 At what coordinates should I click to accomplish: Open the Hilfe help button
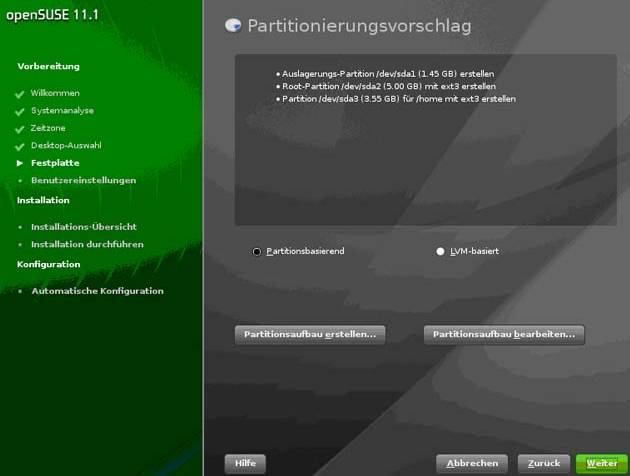point(245,464)
